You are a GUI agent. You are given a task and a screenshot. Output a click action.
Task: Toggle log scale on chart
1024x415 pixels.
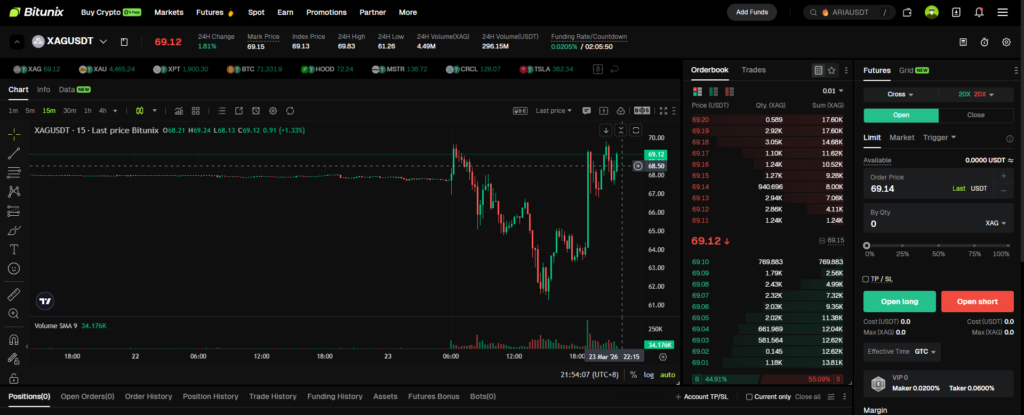coord(648,374)
